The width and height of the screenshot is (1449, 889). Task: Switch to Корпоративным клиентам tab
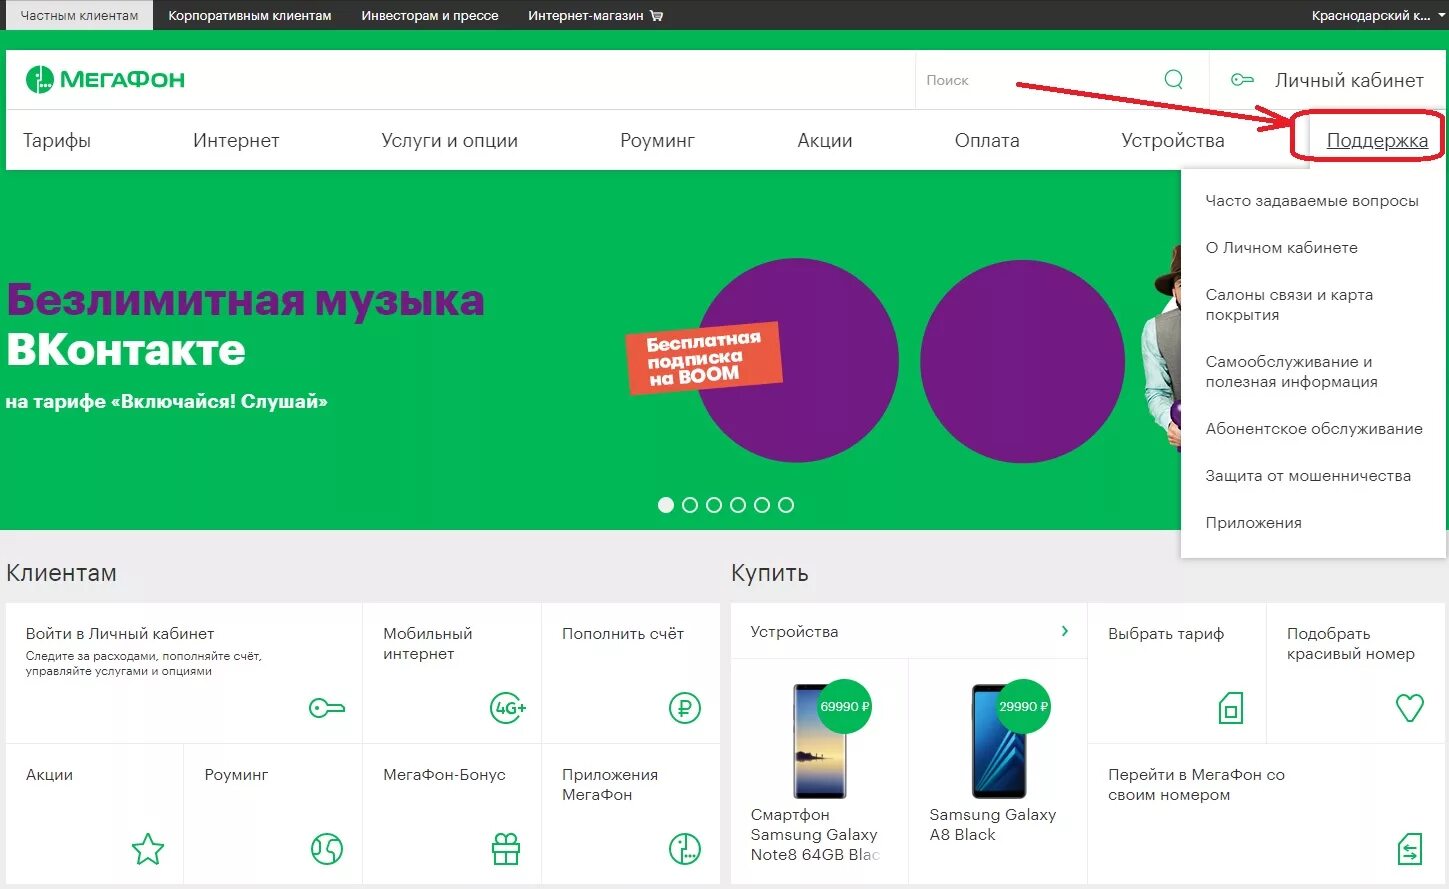[x=250, y=16]
